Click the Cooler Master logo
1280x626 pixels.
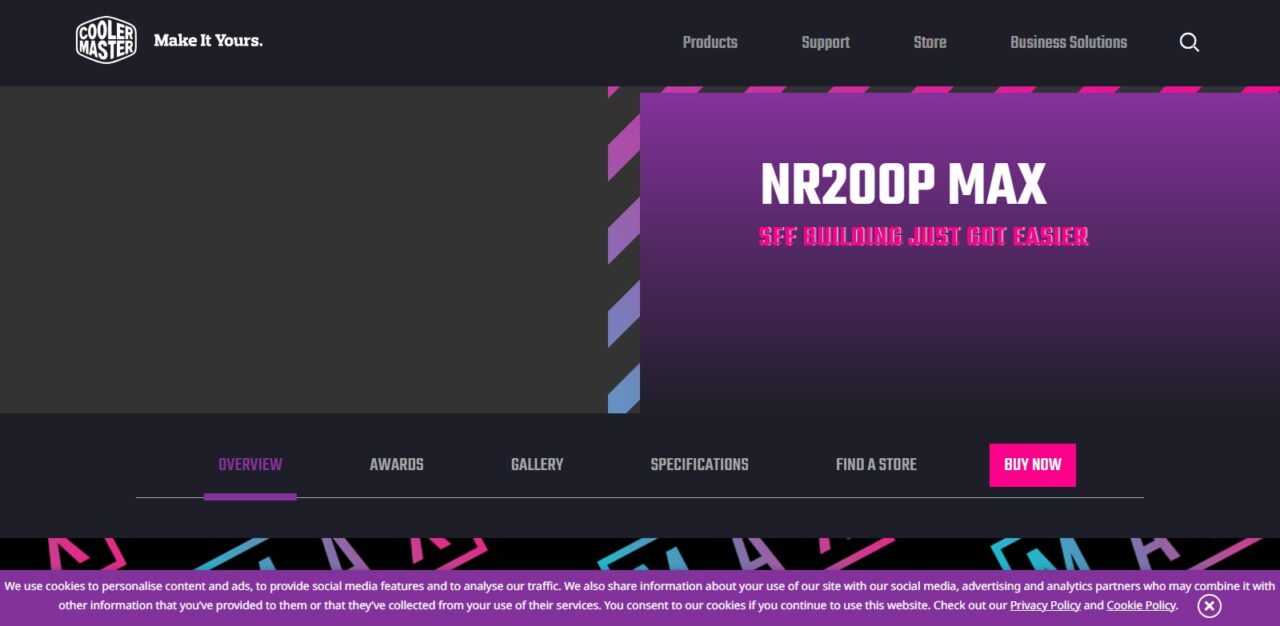pyautogui.click(x=106, y=41)
